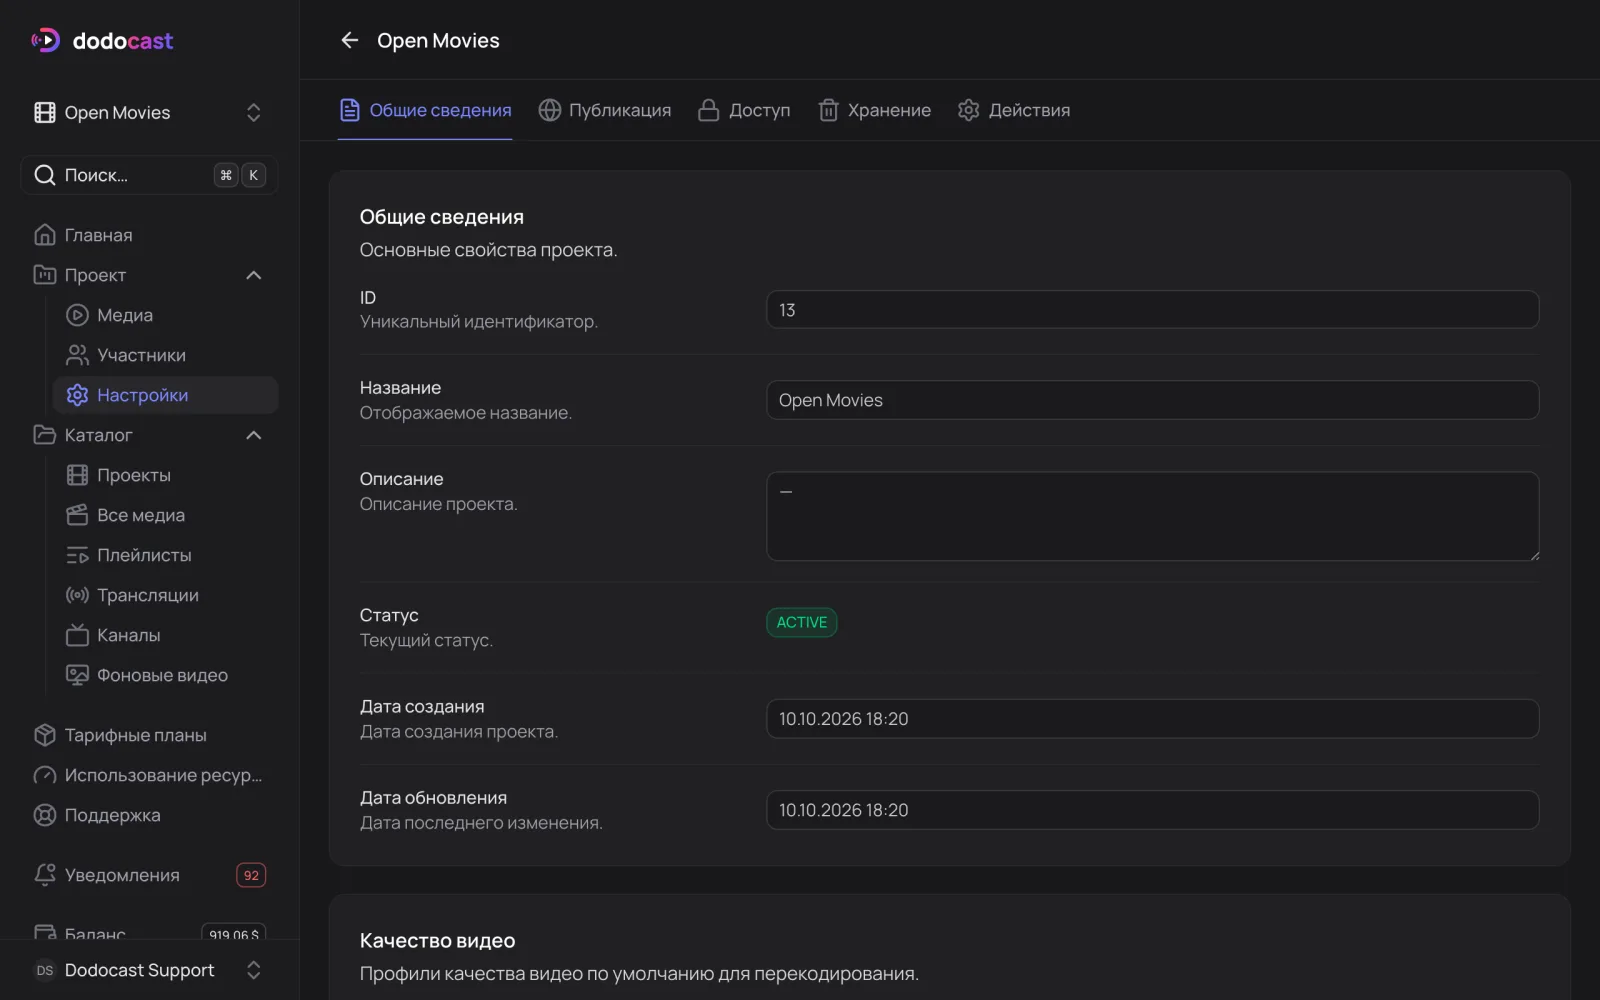The image size is (1600, 1000).
Task: Collapse the Проект section
Action: tap(254, 275)
